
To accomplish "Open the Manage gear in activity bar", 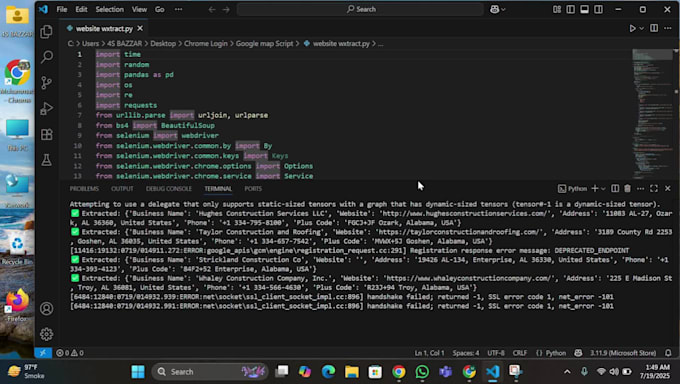I will 46,334.
